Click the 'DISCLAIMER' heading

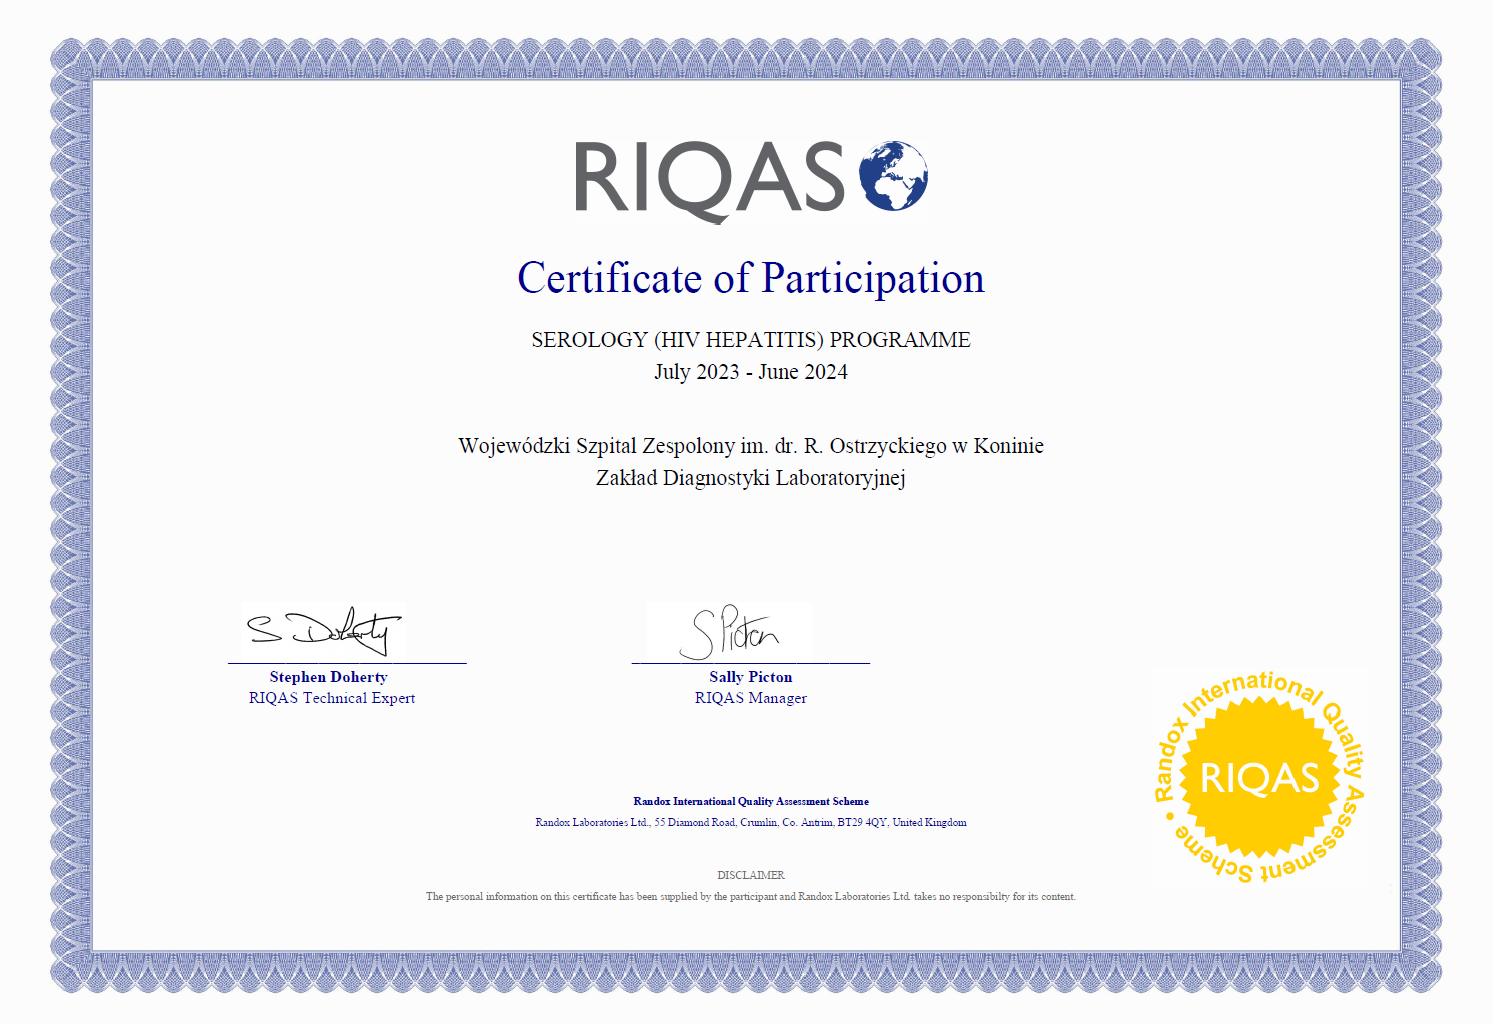pos(751,875)
